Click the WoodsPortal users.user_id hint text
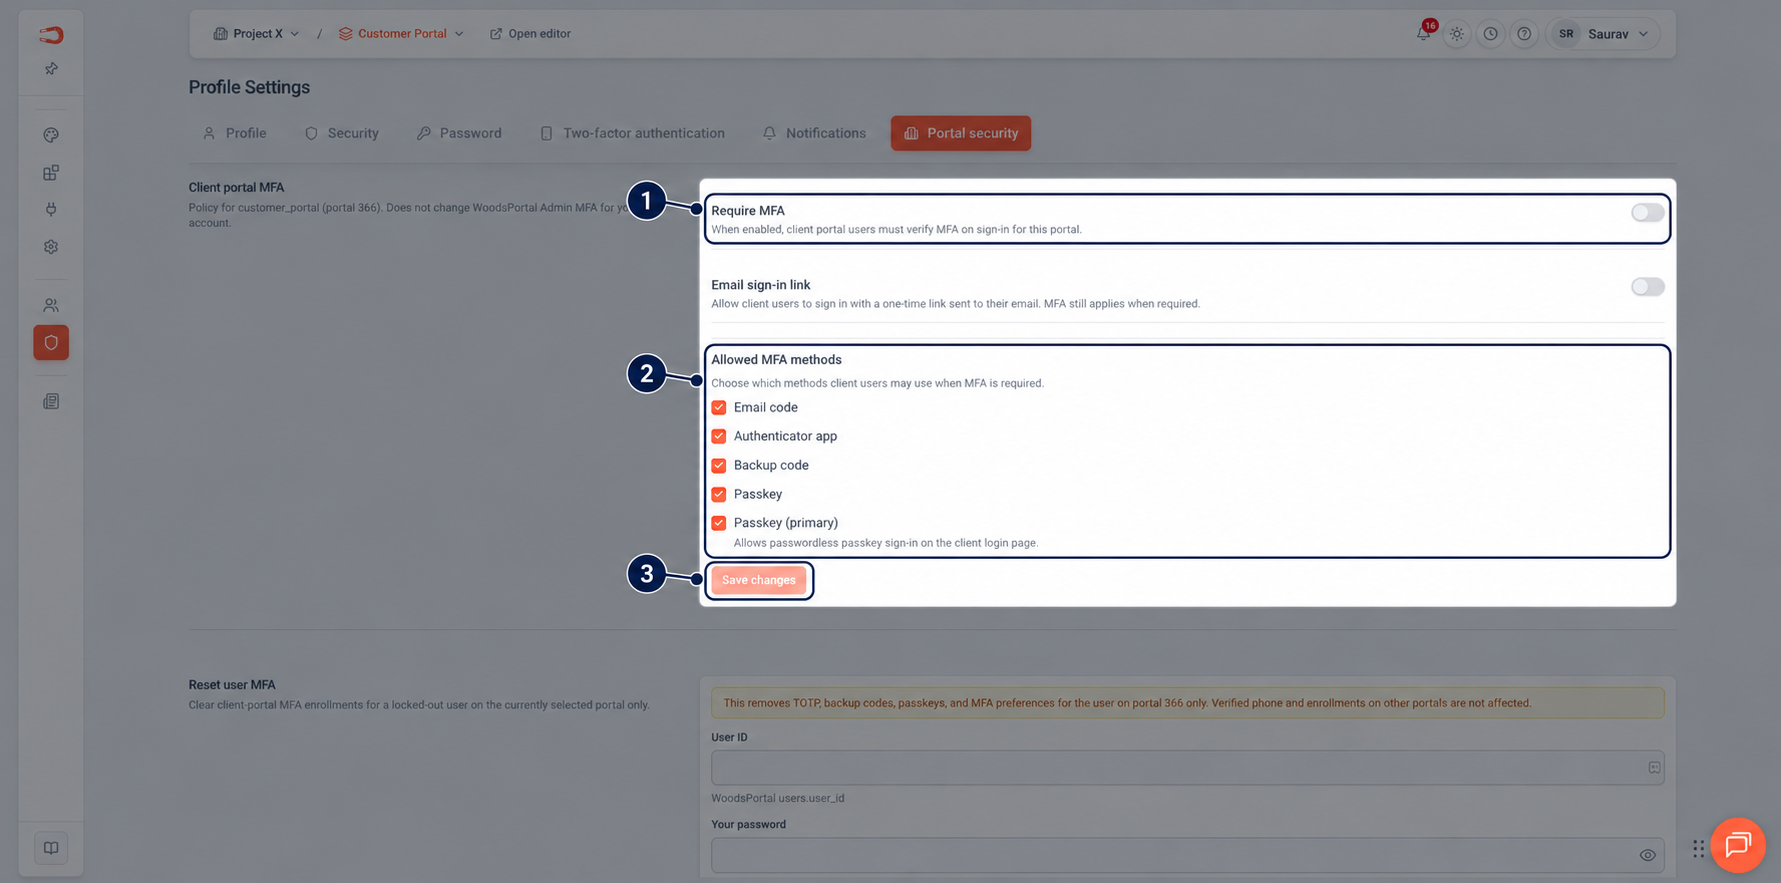1781x883 pixels. tap(778, 798)
